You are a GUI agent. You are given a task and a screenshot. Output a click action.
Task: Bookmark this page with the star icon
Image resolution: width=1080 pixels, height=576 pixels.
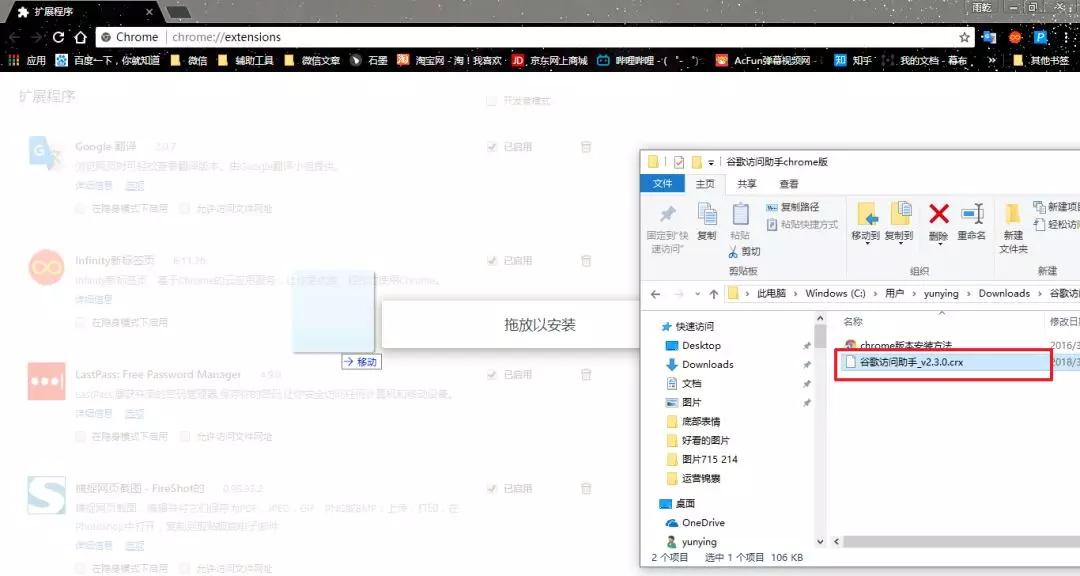964,37
